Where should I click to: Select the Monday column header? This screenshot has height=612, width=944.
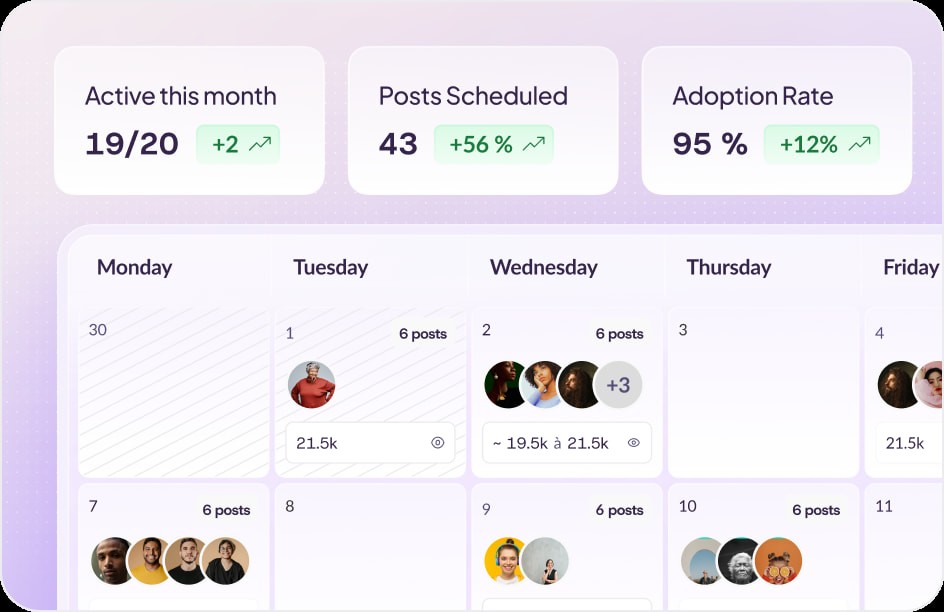click(x=134, y=268)
